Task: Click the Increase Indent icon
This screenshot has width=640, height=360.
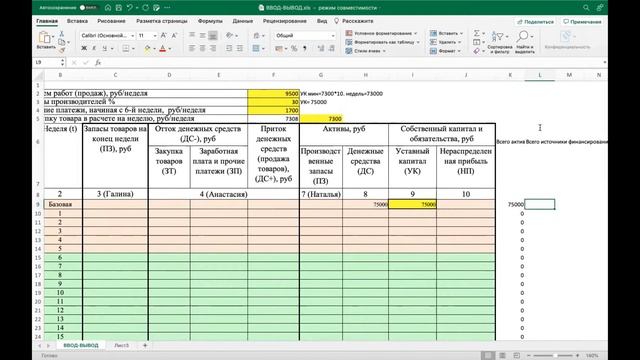Action: 240,48
